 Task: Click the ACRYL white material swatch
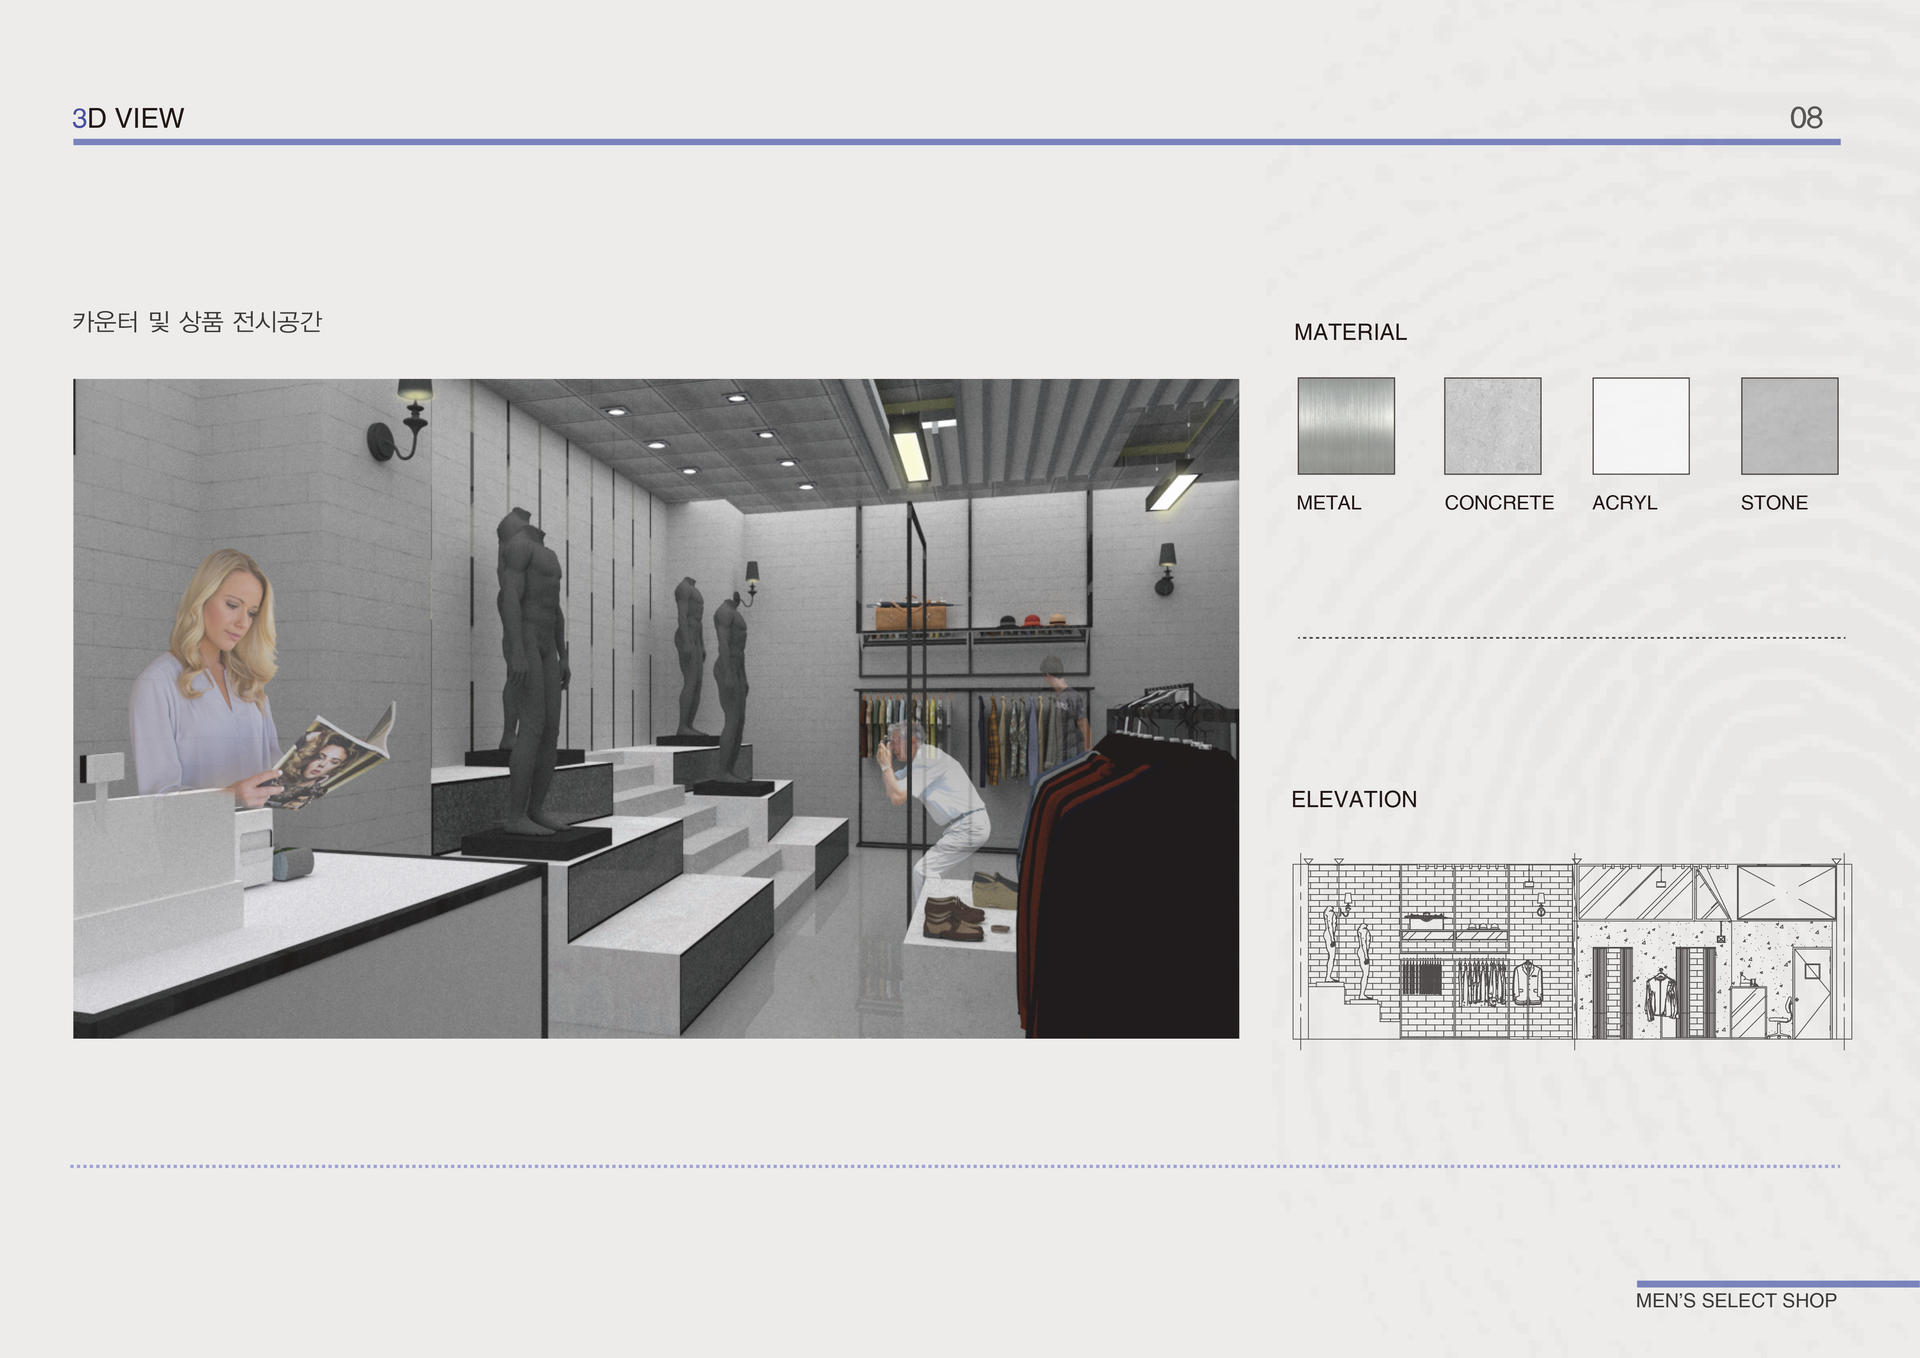click(1641, 426)
